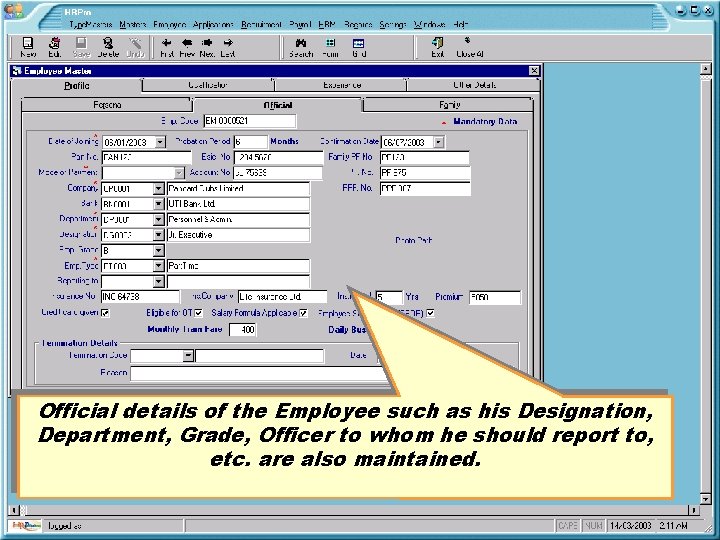The height and width of the screenshot is (540, 720).
Task: Select the Official sub-tab
Action: click(x=278, y=105)
